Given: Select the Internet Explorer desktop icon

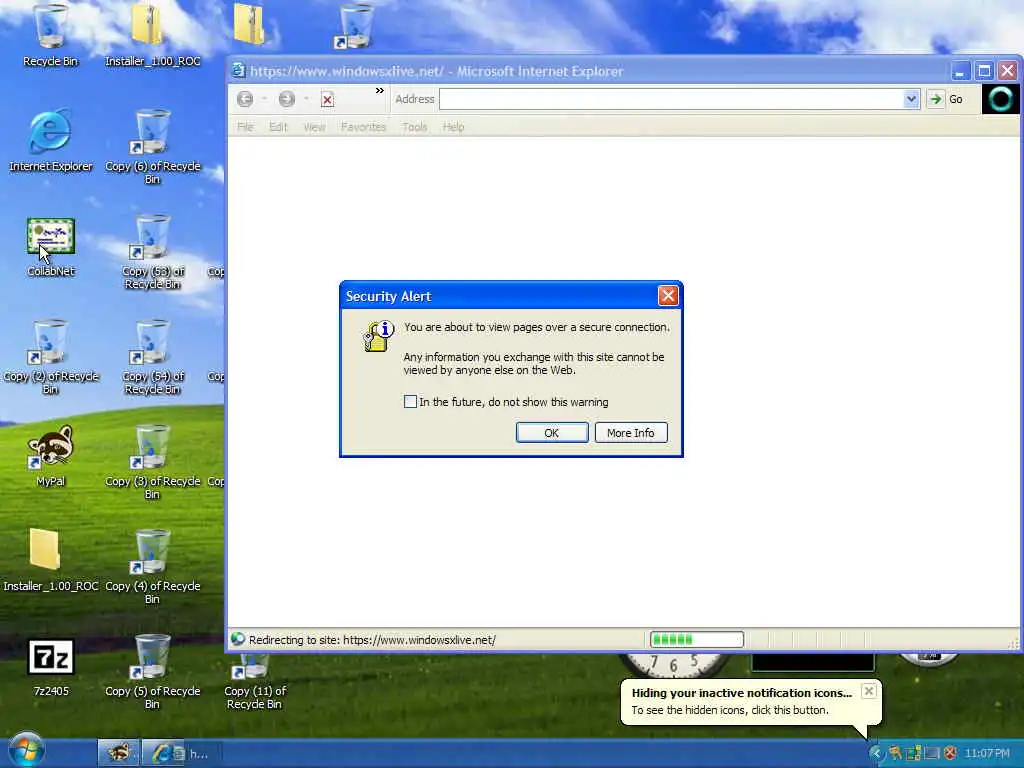Looking at the screenshot, I should [x=50, y=140].
